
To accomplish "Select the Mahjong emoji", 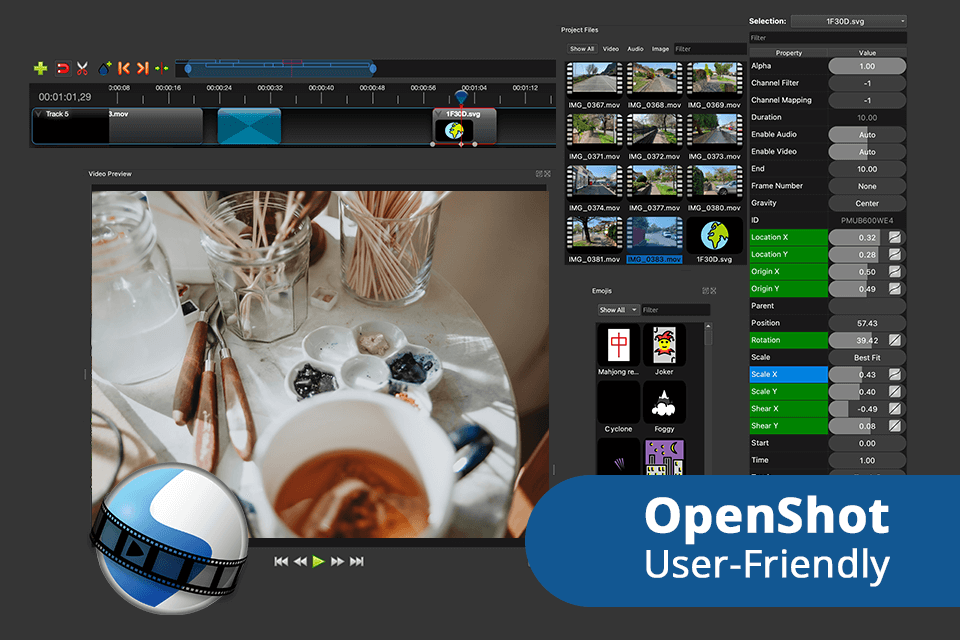I will [x=618, y=345].
